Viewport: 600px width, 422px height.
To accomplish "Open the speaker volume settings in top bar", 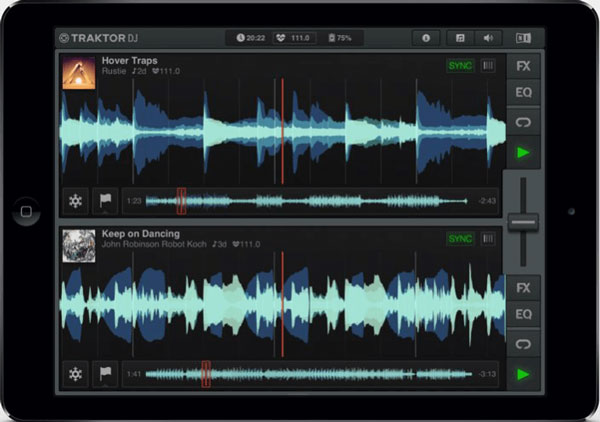I will [488, 38].
